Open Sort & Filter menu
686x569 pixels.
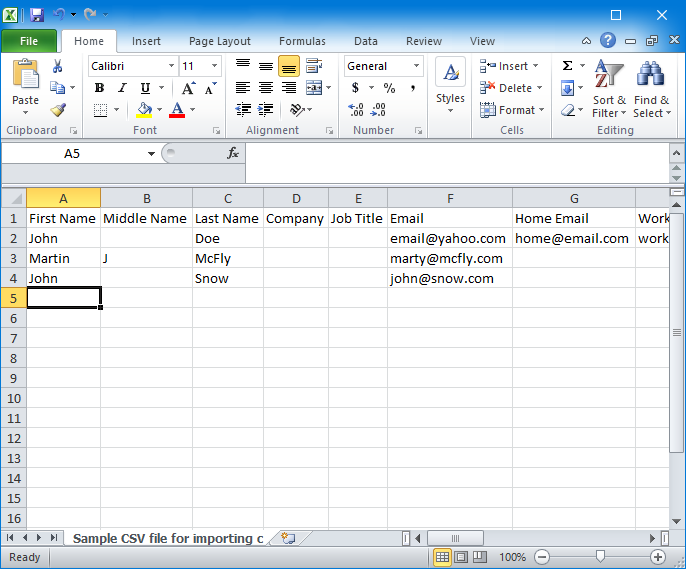(609, 89)
